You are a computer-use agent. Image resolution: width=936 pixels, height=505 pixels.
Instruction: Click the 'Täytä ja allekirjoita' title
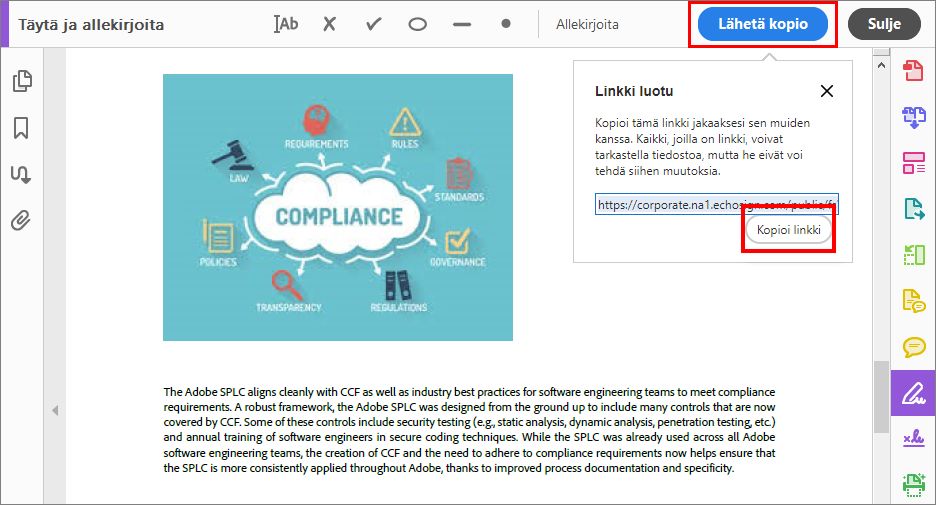(x=91, y=24)
